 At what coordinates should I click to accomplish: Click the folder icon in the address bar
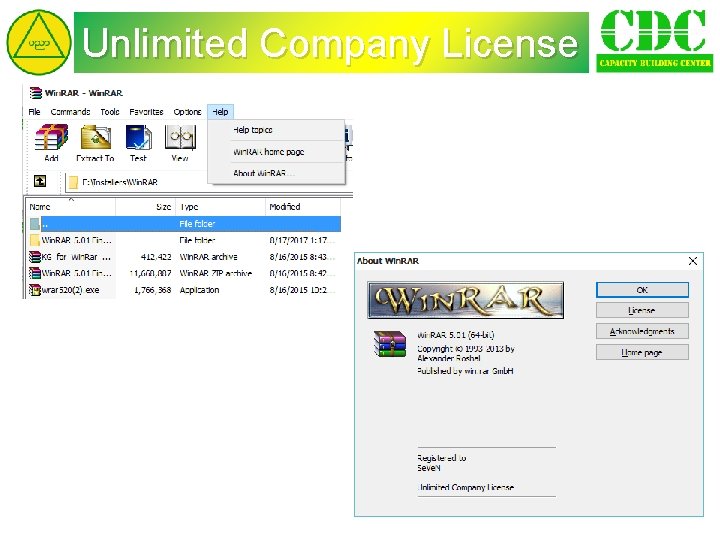point(73,182)
